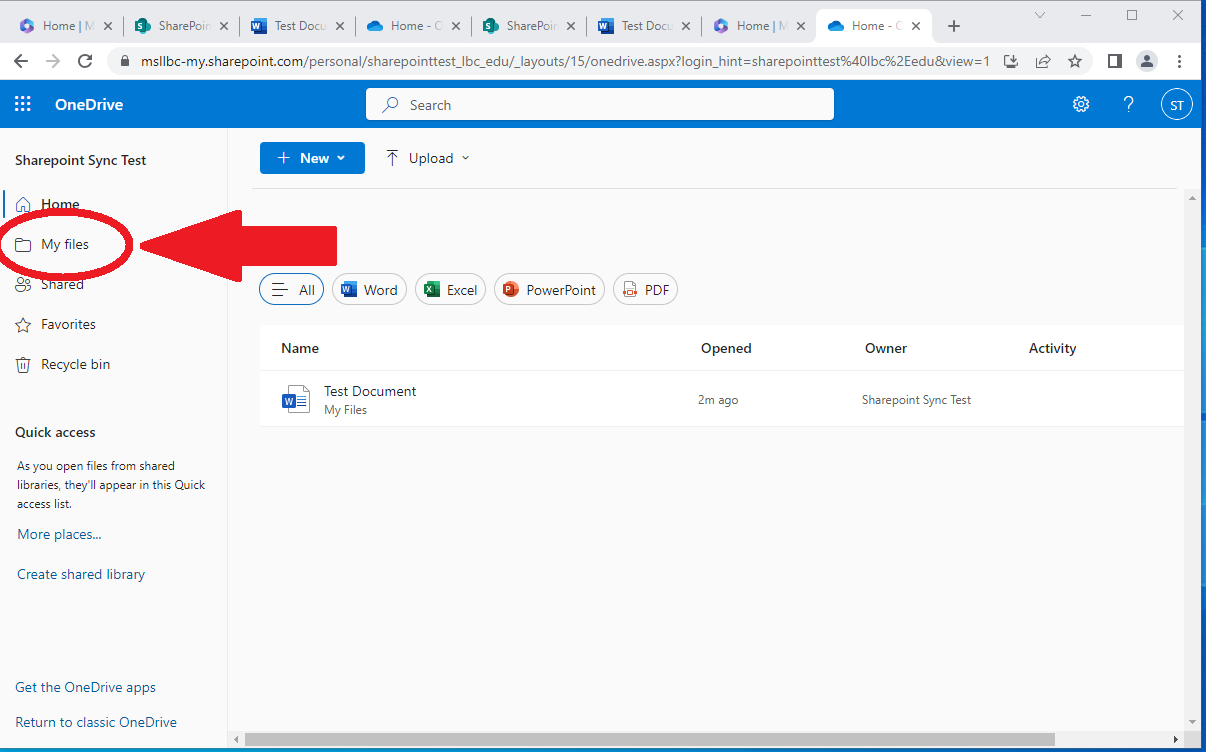Open the tab search chevron in Chrome
Image resolution: width=1206 pixels, height=752 pixels.
1040,15
